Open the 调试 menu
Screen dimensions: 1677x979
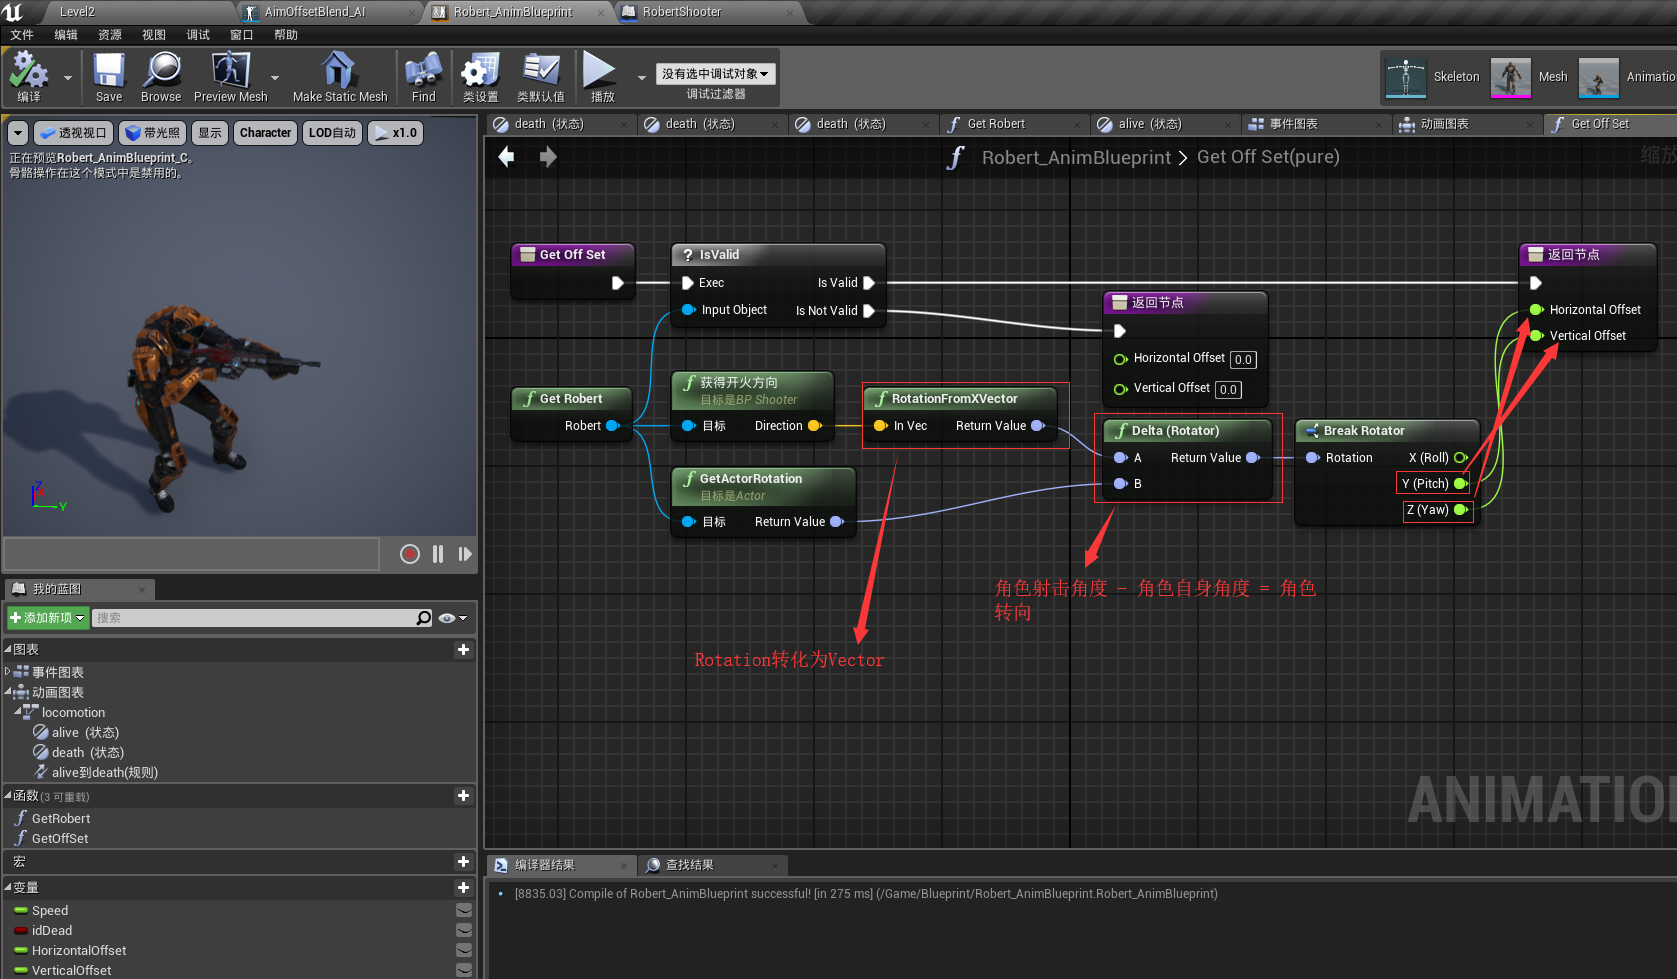click(x=198, y=35)
